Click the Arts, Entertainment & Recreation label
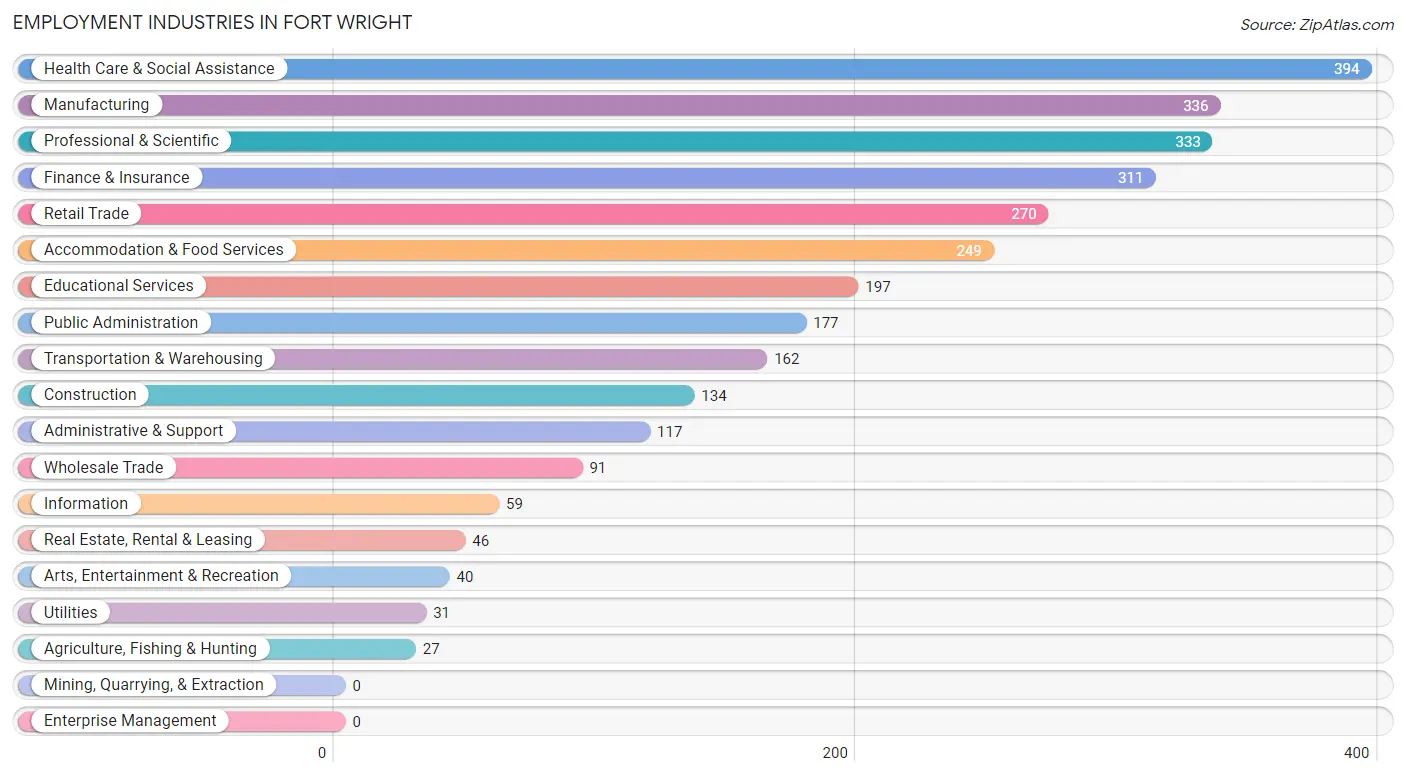The image size is (1406, 776). tap(161, 576)
